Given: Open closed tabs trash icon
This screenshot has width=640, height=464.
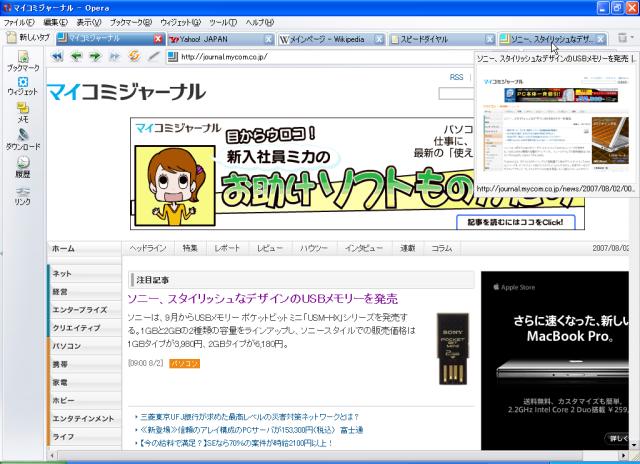Looking at the screenshot, I should click(622, 38).
